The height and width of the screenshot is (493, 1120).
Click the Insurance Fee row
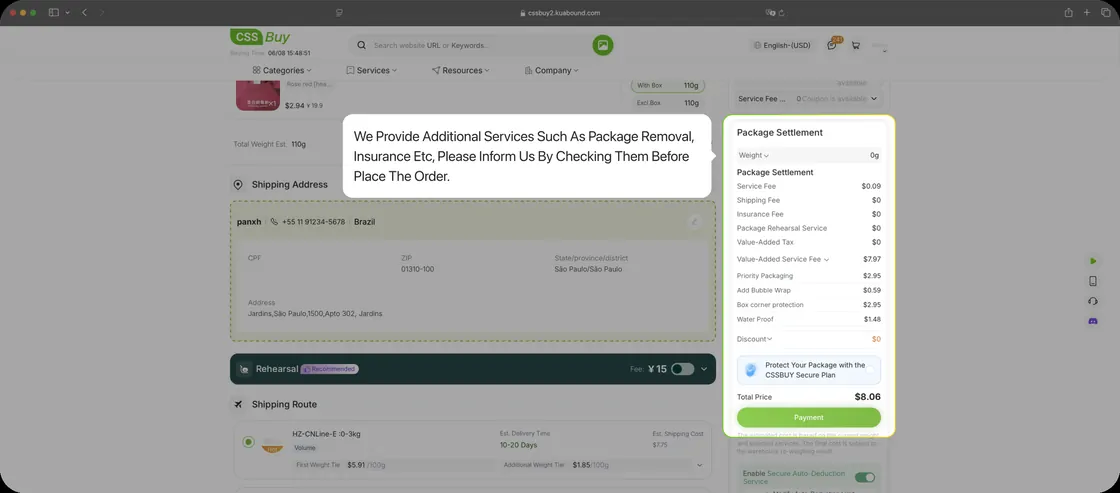point(809,214)
